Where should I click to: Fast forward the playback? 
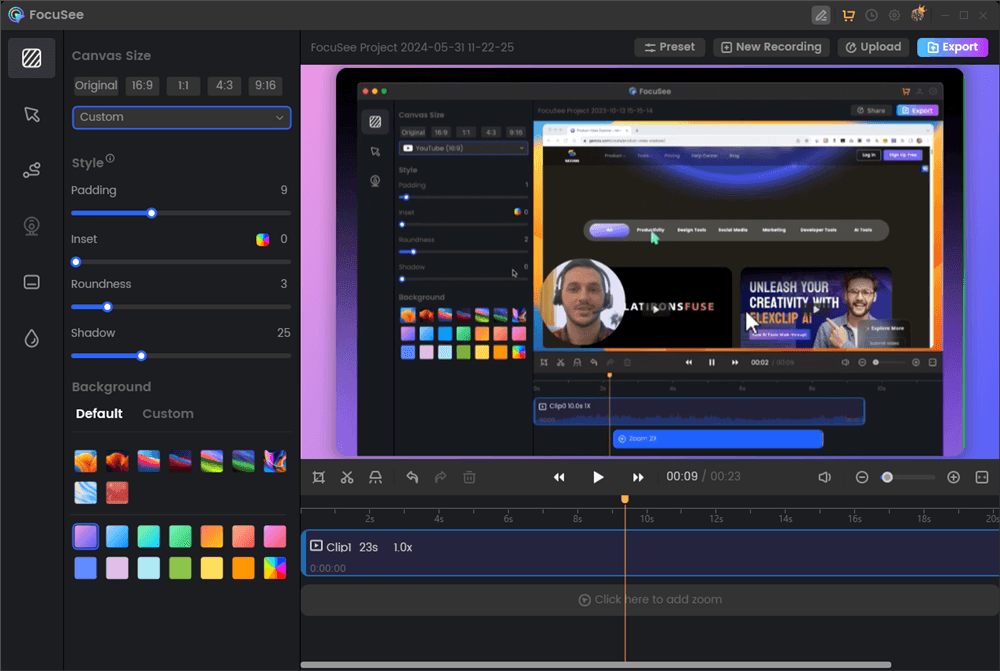tap(638, 477)
